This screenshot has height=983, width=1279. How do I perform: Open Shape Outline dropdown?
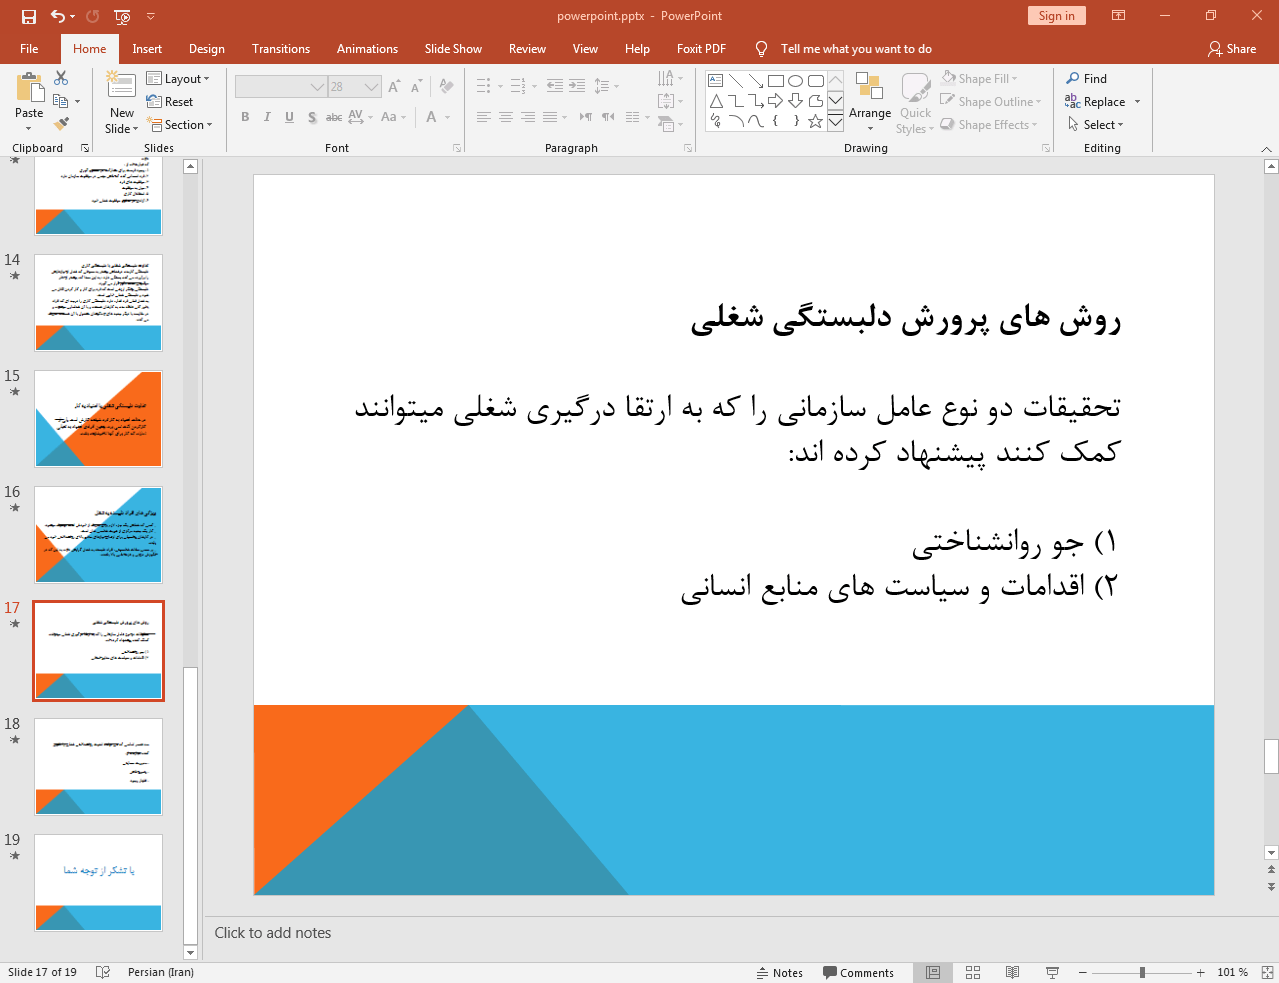(991, 101)
